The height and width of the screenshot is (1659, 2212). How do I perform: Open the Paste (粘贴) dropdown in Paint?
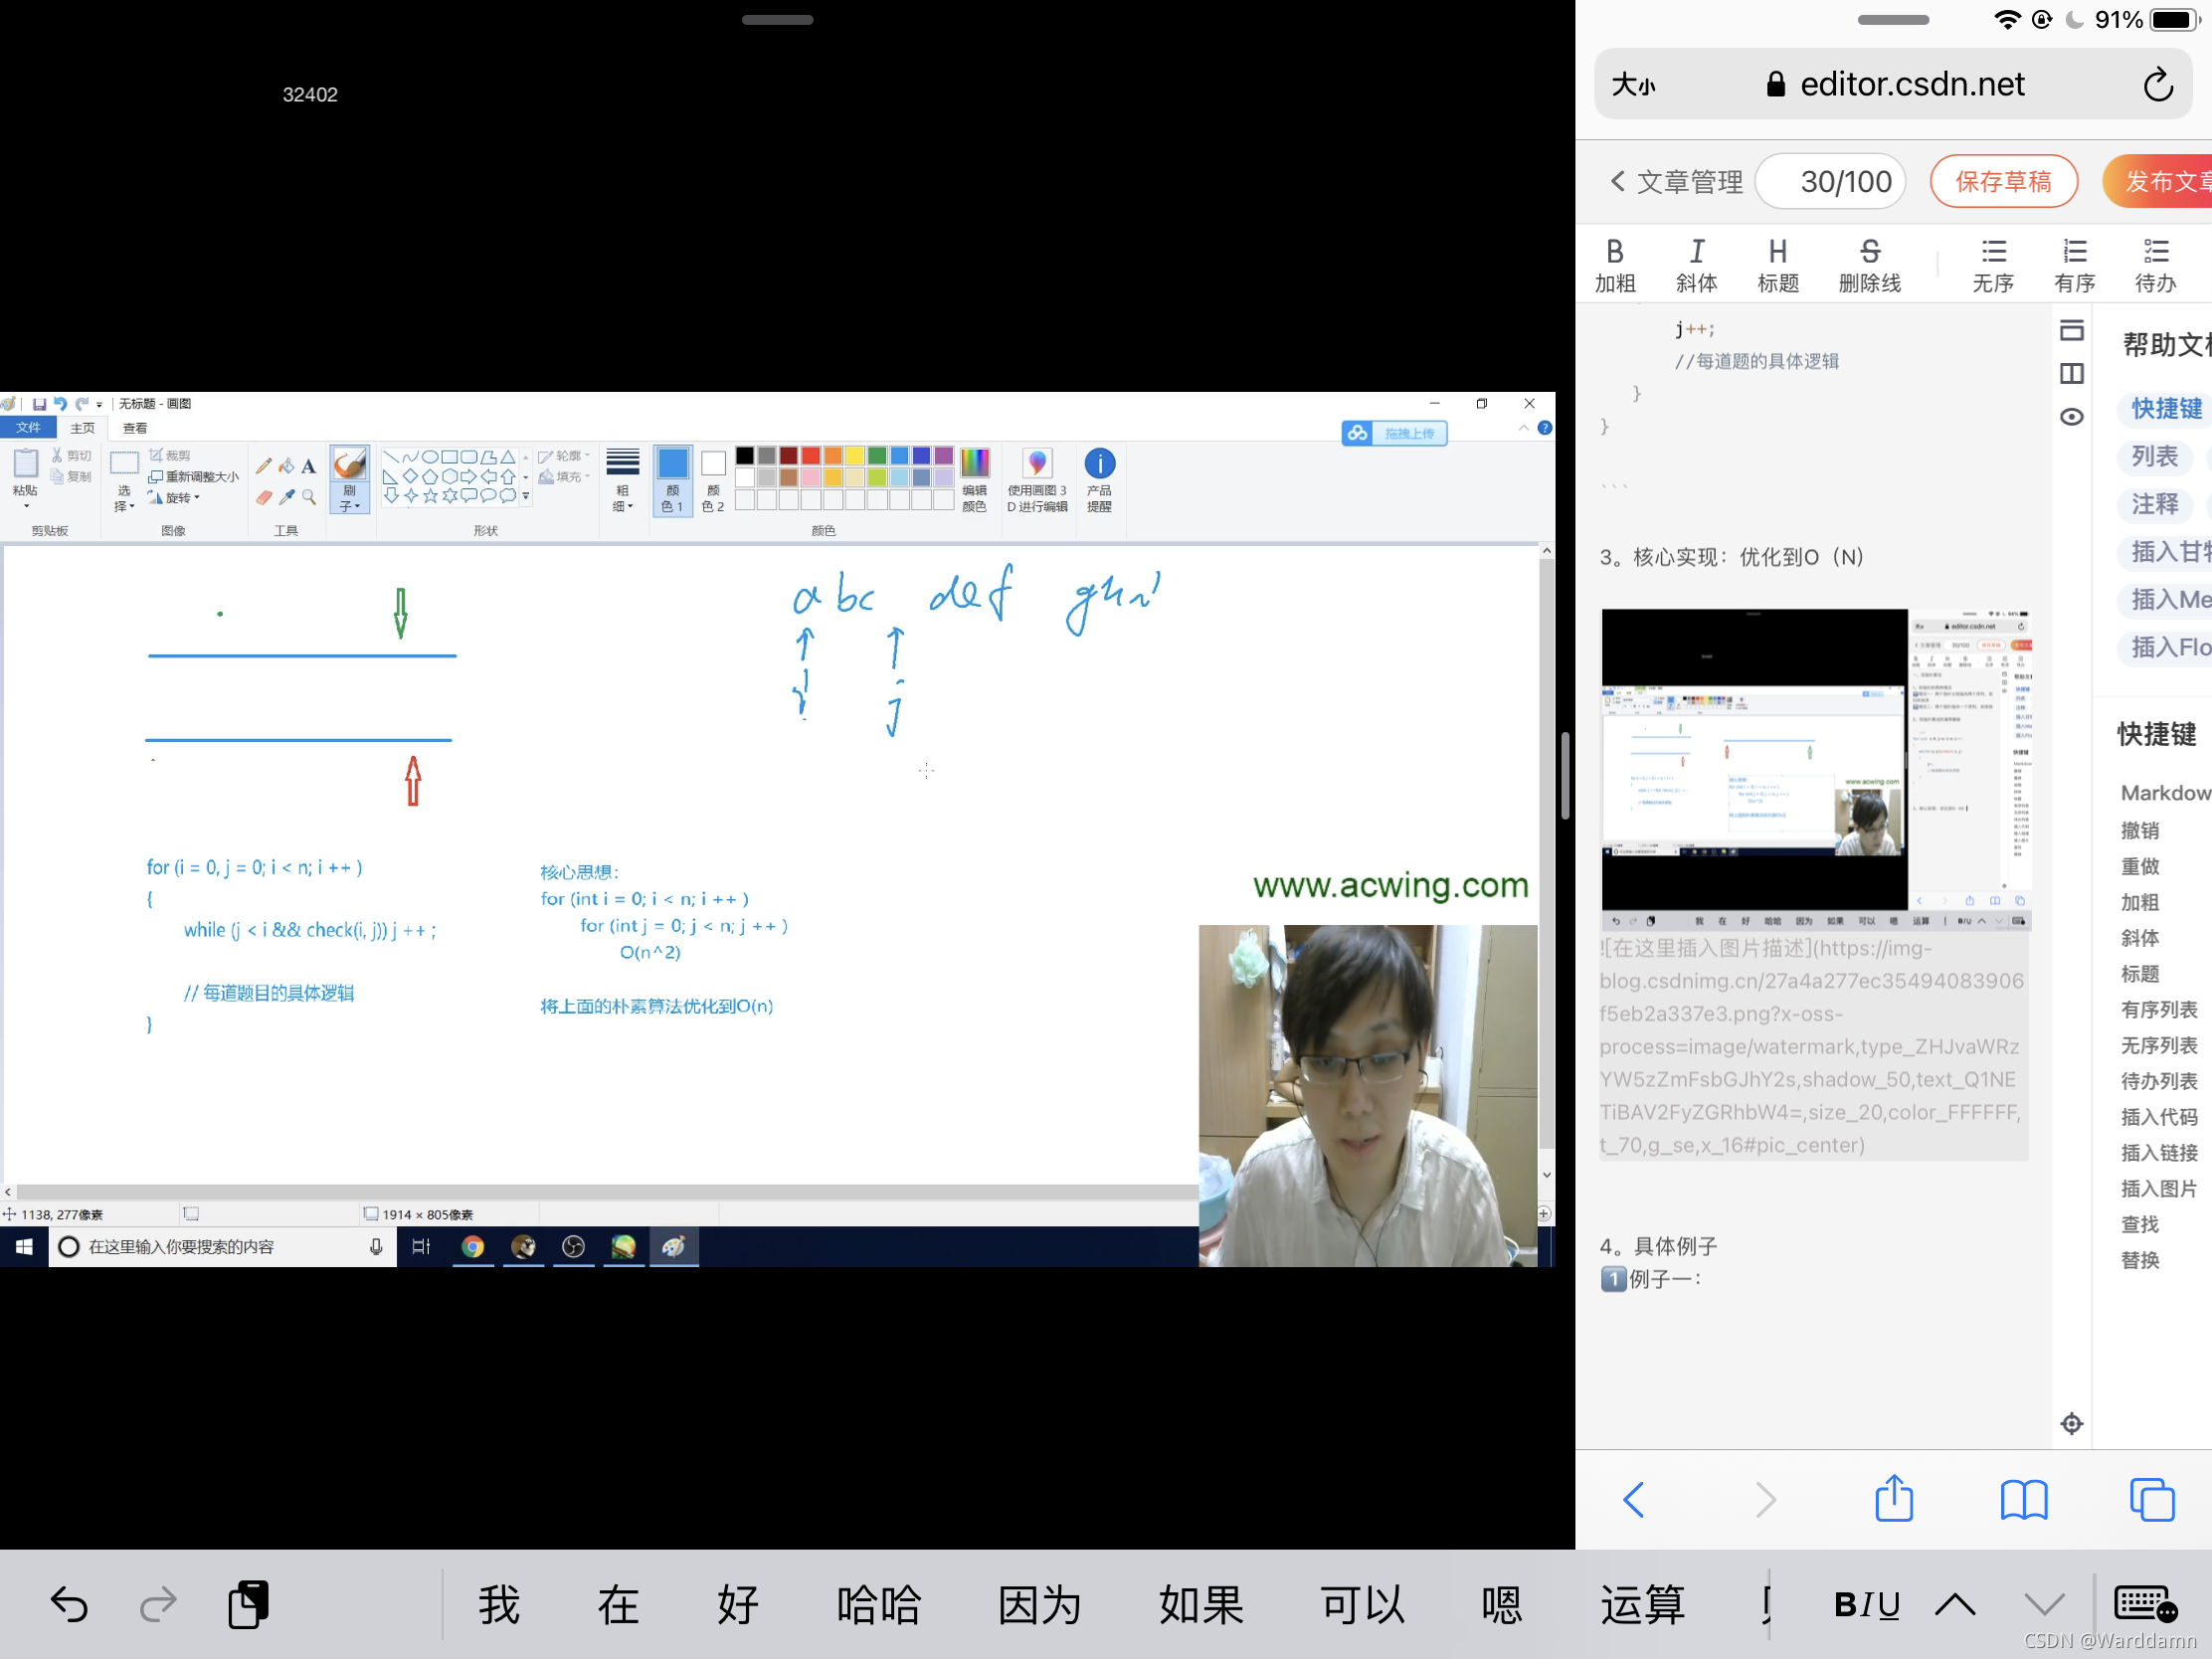click(25, 497)
